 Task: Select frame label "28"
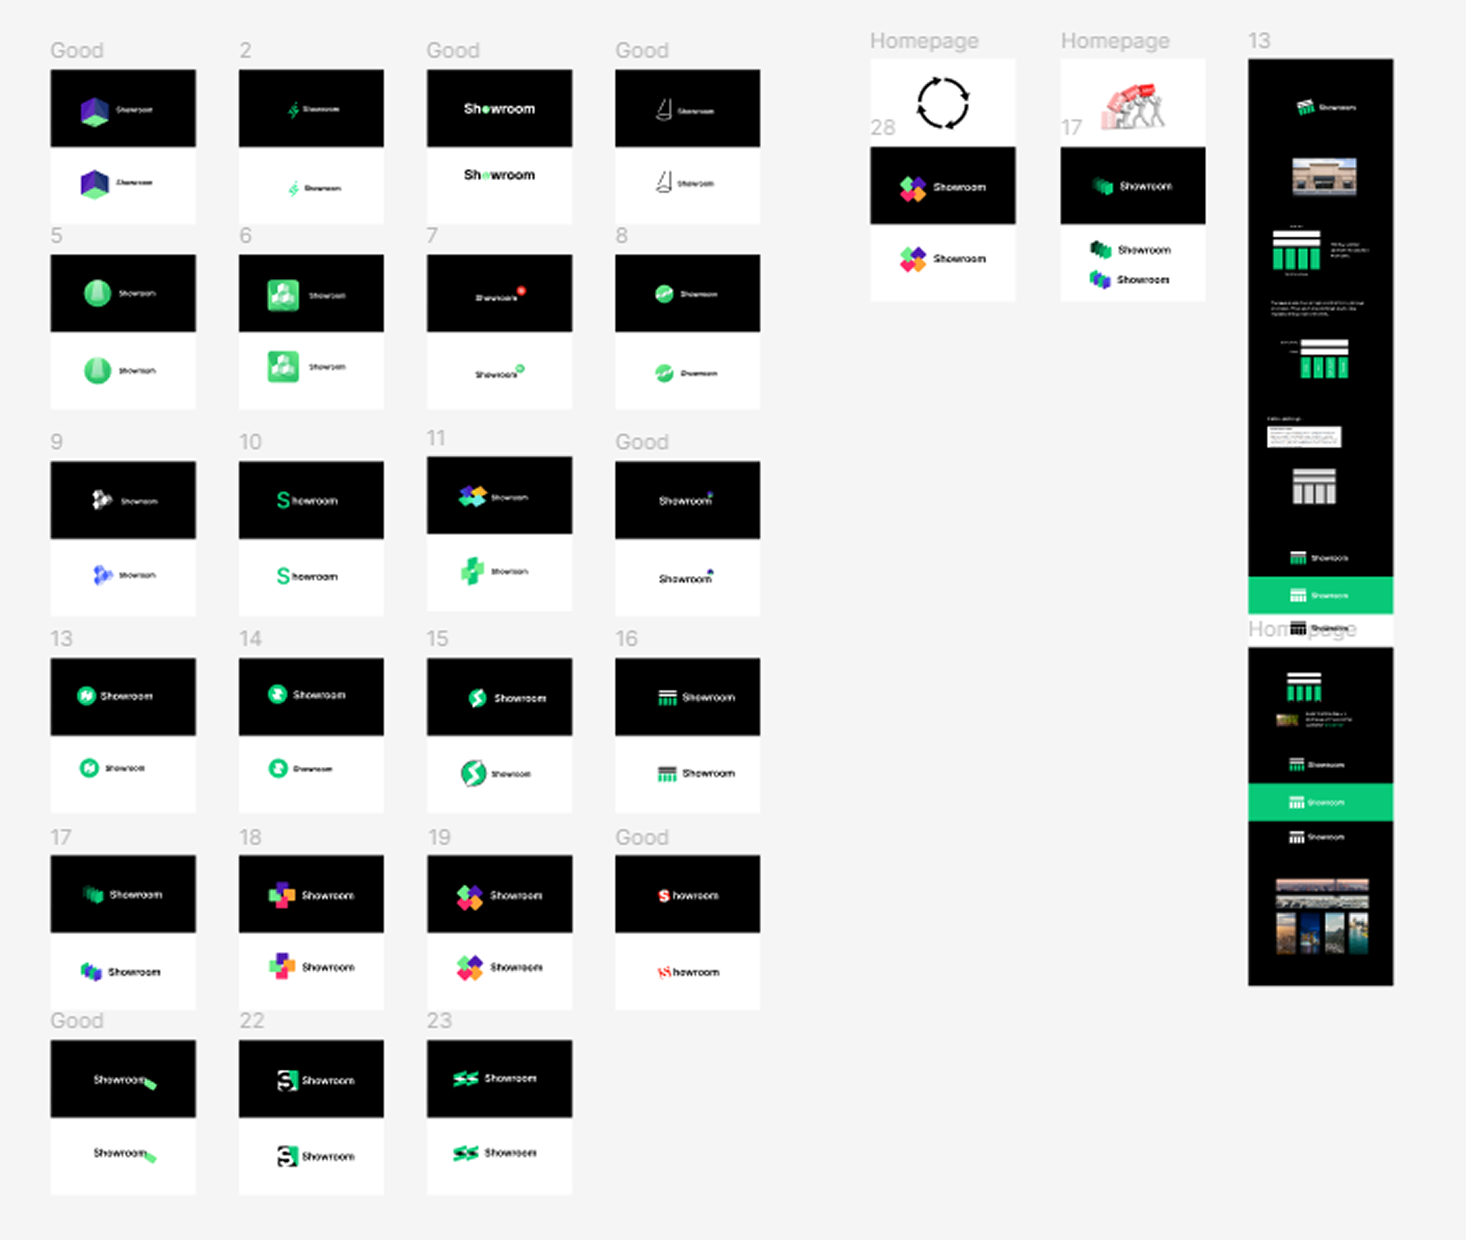882,127
